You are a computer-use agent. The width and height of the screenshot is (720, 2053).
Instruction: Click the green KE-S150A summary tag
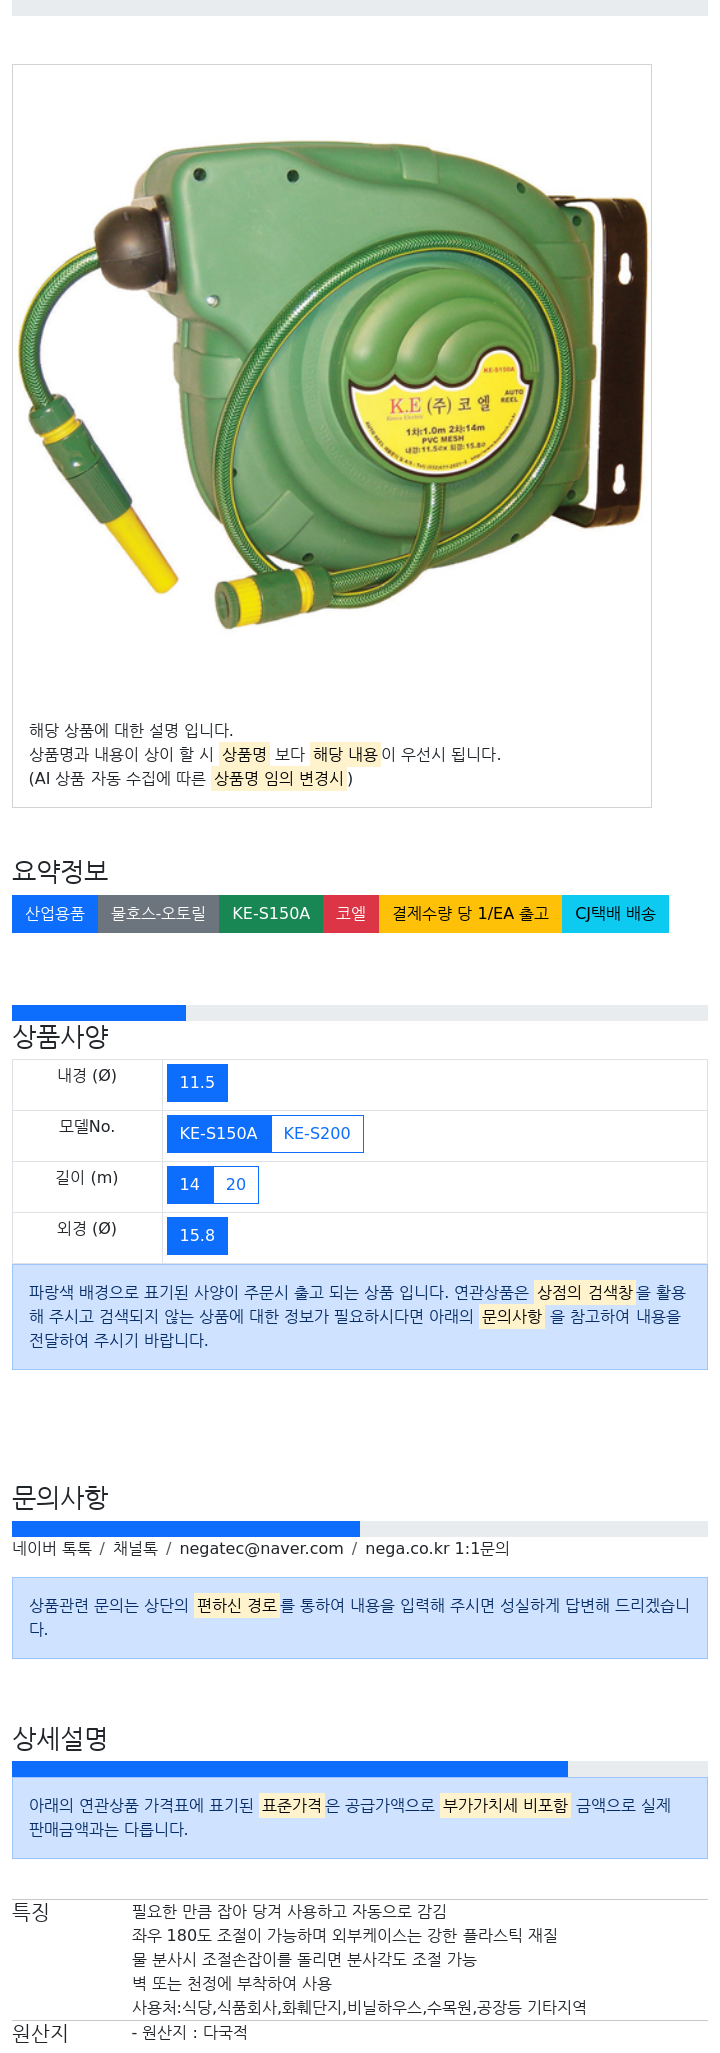(271, 914)
